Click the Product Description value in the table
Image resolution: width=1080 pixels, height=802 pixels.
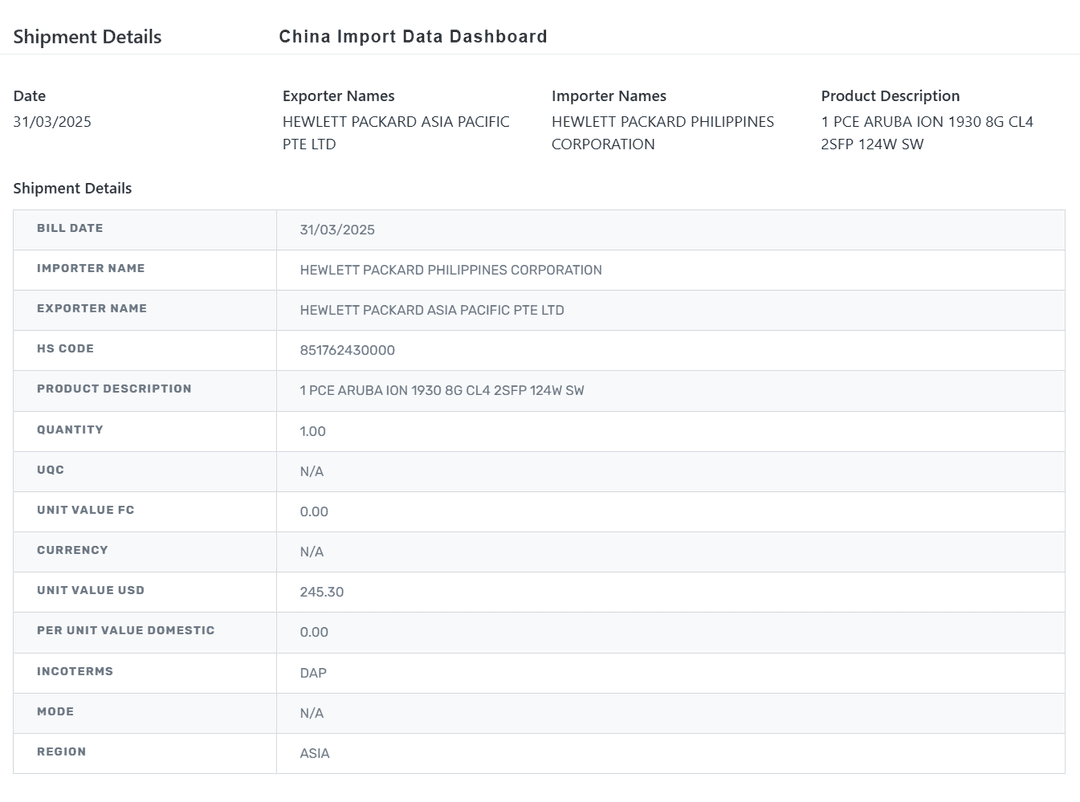(x=441, y=391)
